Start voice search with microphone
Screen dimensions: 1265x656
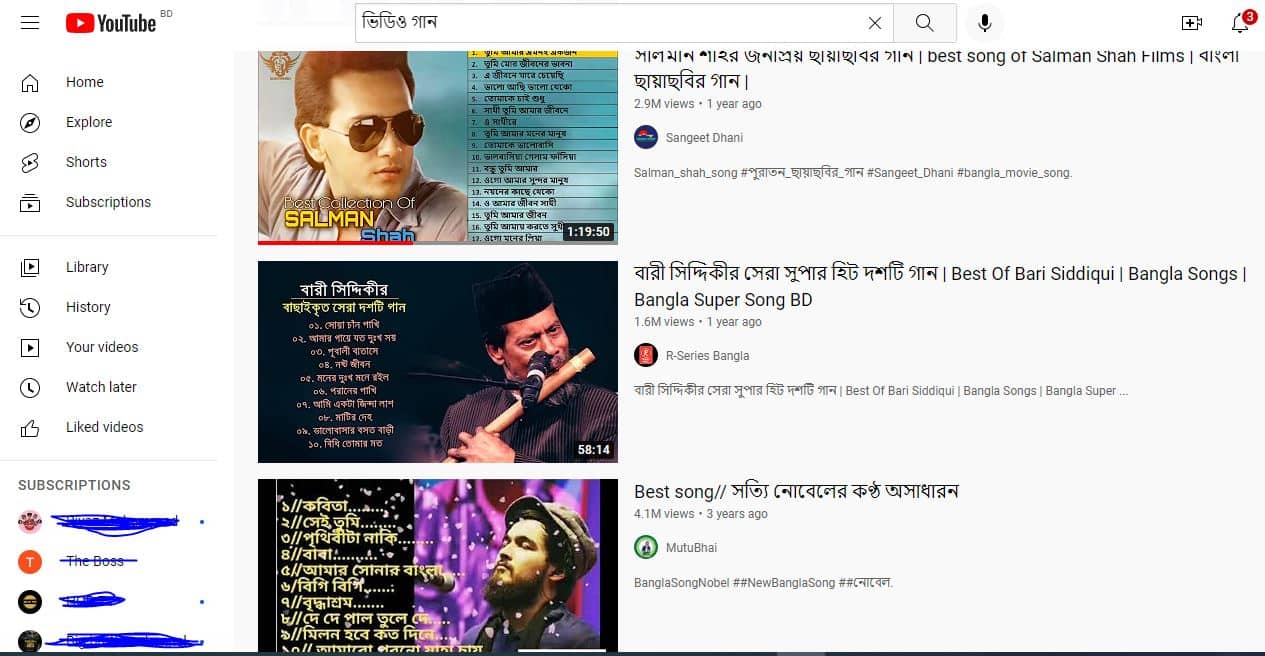[984, 23]
